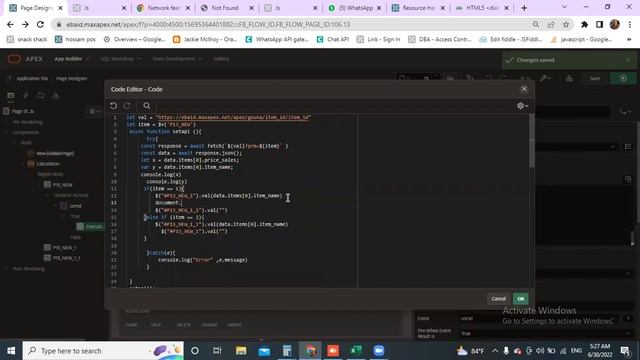Confirm the code with the OK button

click(521, 299)
